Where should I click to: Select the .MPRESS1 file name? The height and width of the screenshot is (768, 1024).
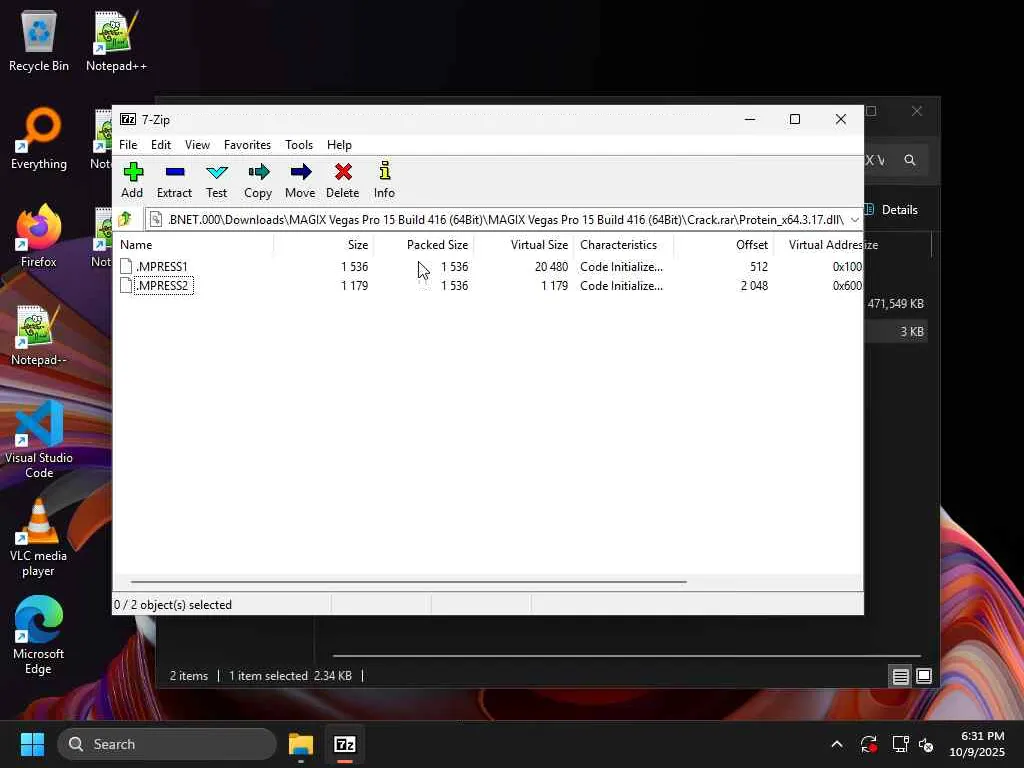point(162,266)
